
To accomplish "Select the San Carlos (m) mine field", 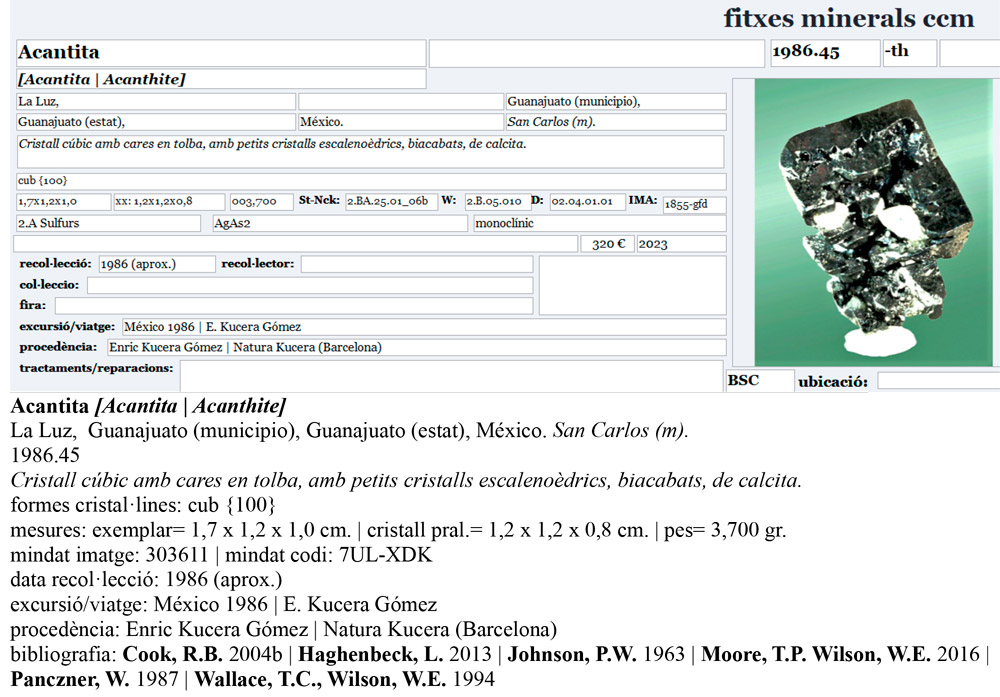I will [615, 122].
